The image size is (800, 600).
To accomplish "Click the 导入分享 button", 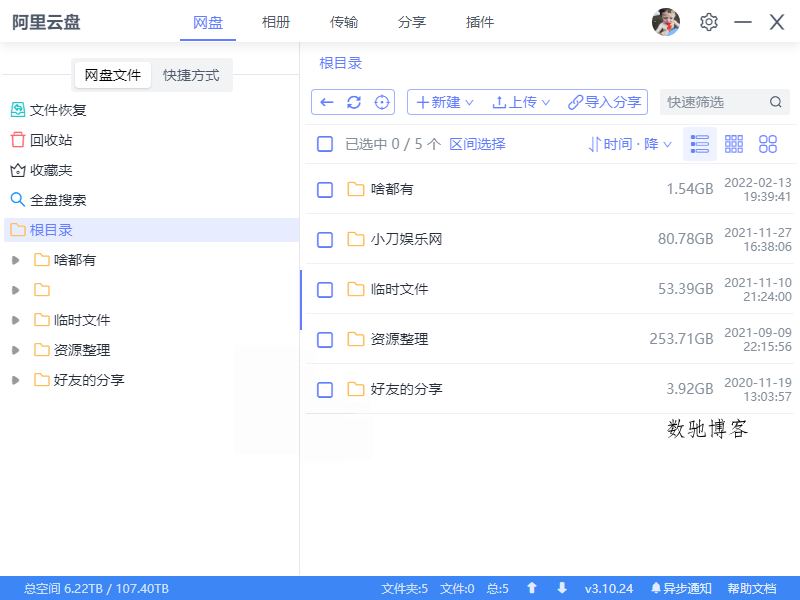I will point(605,102).
